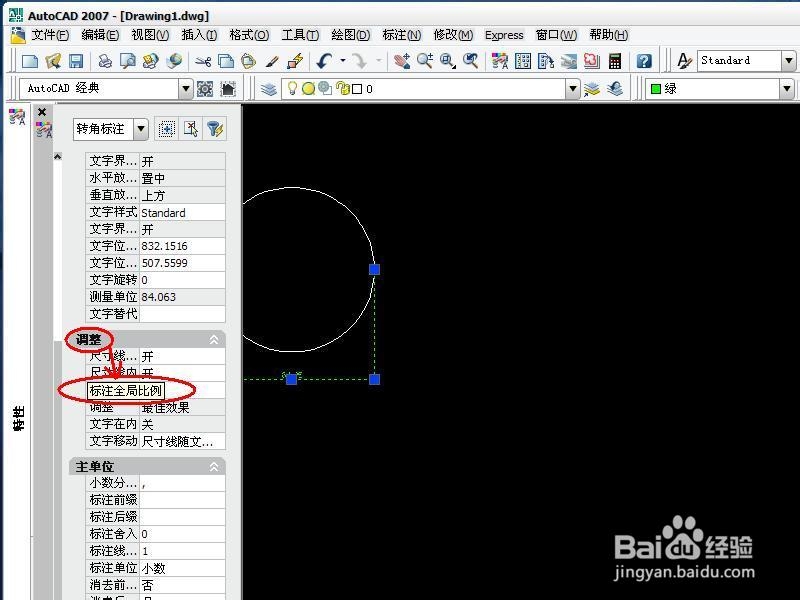Open the Standard text style dropdown
The height and width of the screenshot is (600, 800).
788,61
